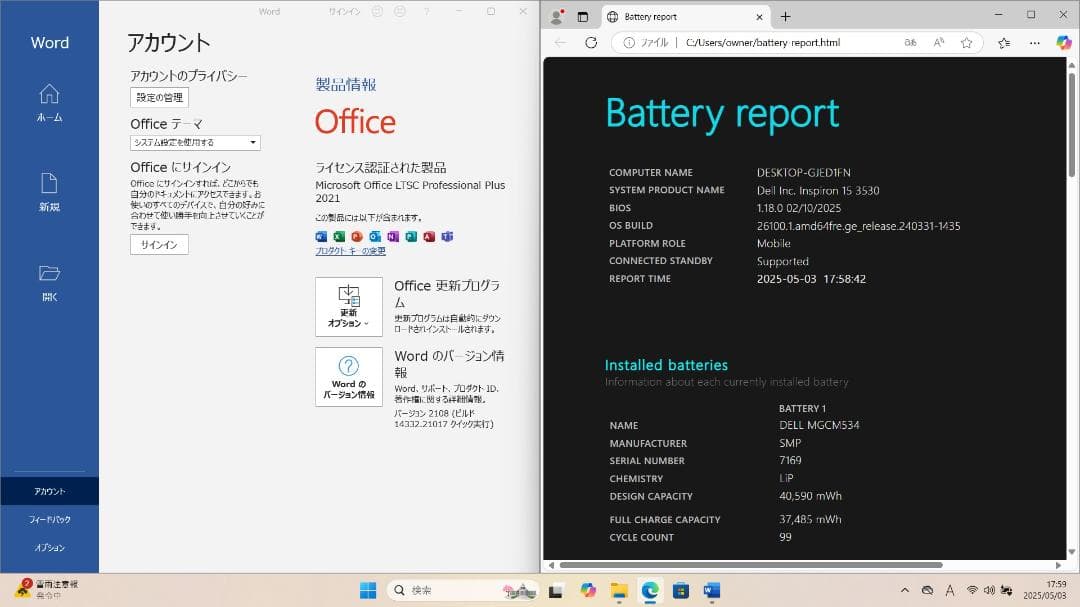The height and width of the screenshot is (607, 1080).
Task: Click the Outlook icon in the included products row
Action: (376, 237)
